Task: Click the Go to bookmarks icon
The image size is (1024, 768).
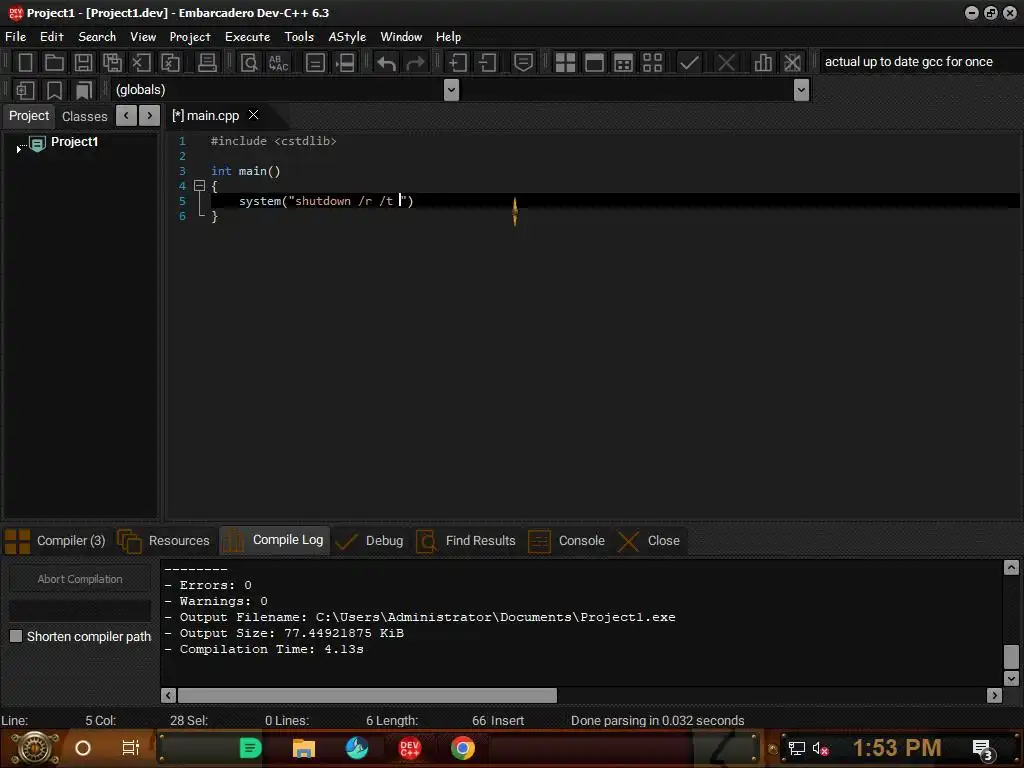Action: (84, 90)
